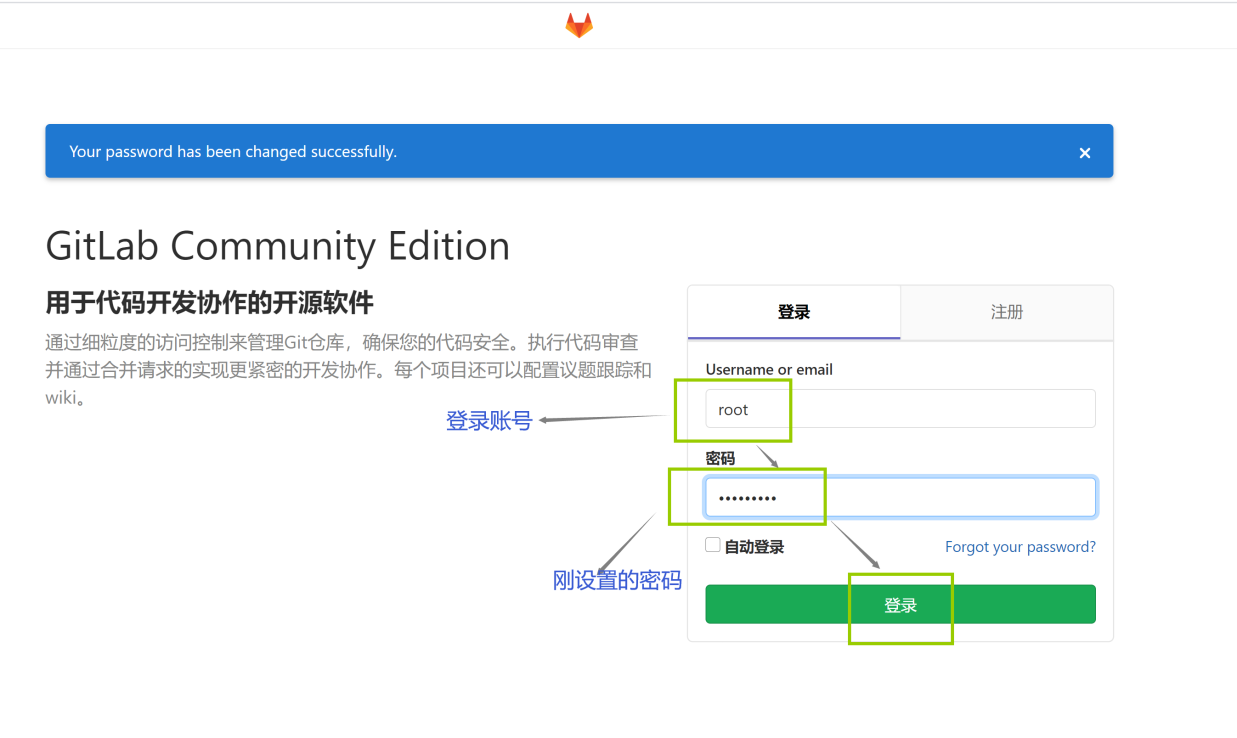Enable the 自动登录 checkbox

click(x=713, y=545)
